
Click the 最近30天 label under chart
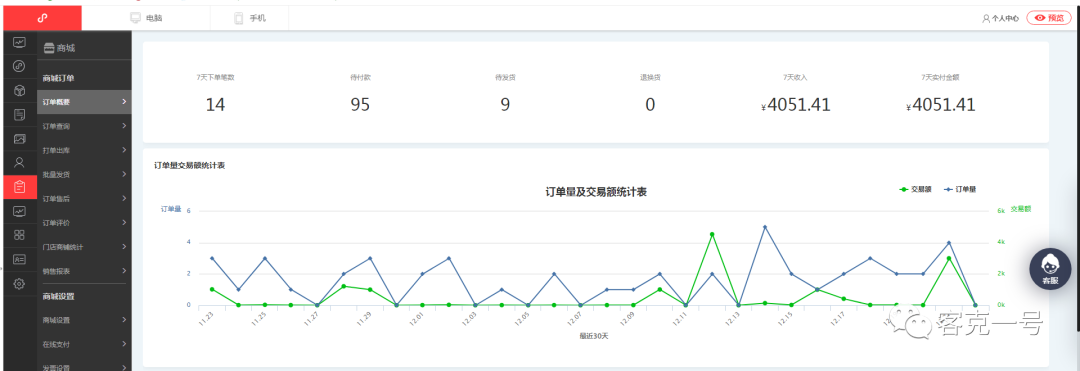coord(594,336)
